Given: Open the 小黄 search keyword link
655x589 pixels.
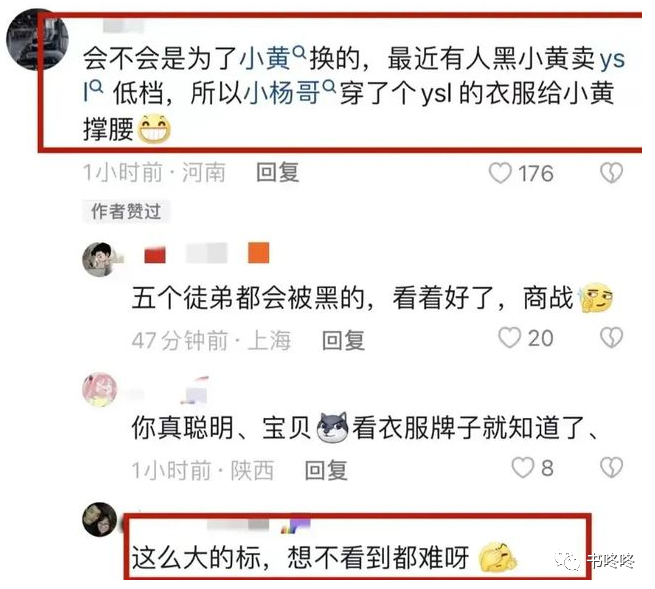Looking at the screenshot, I should (x=265, y=58).
